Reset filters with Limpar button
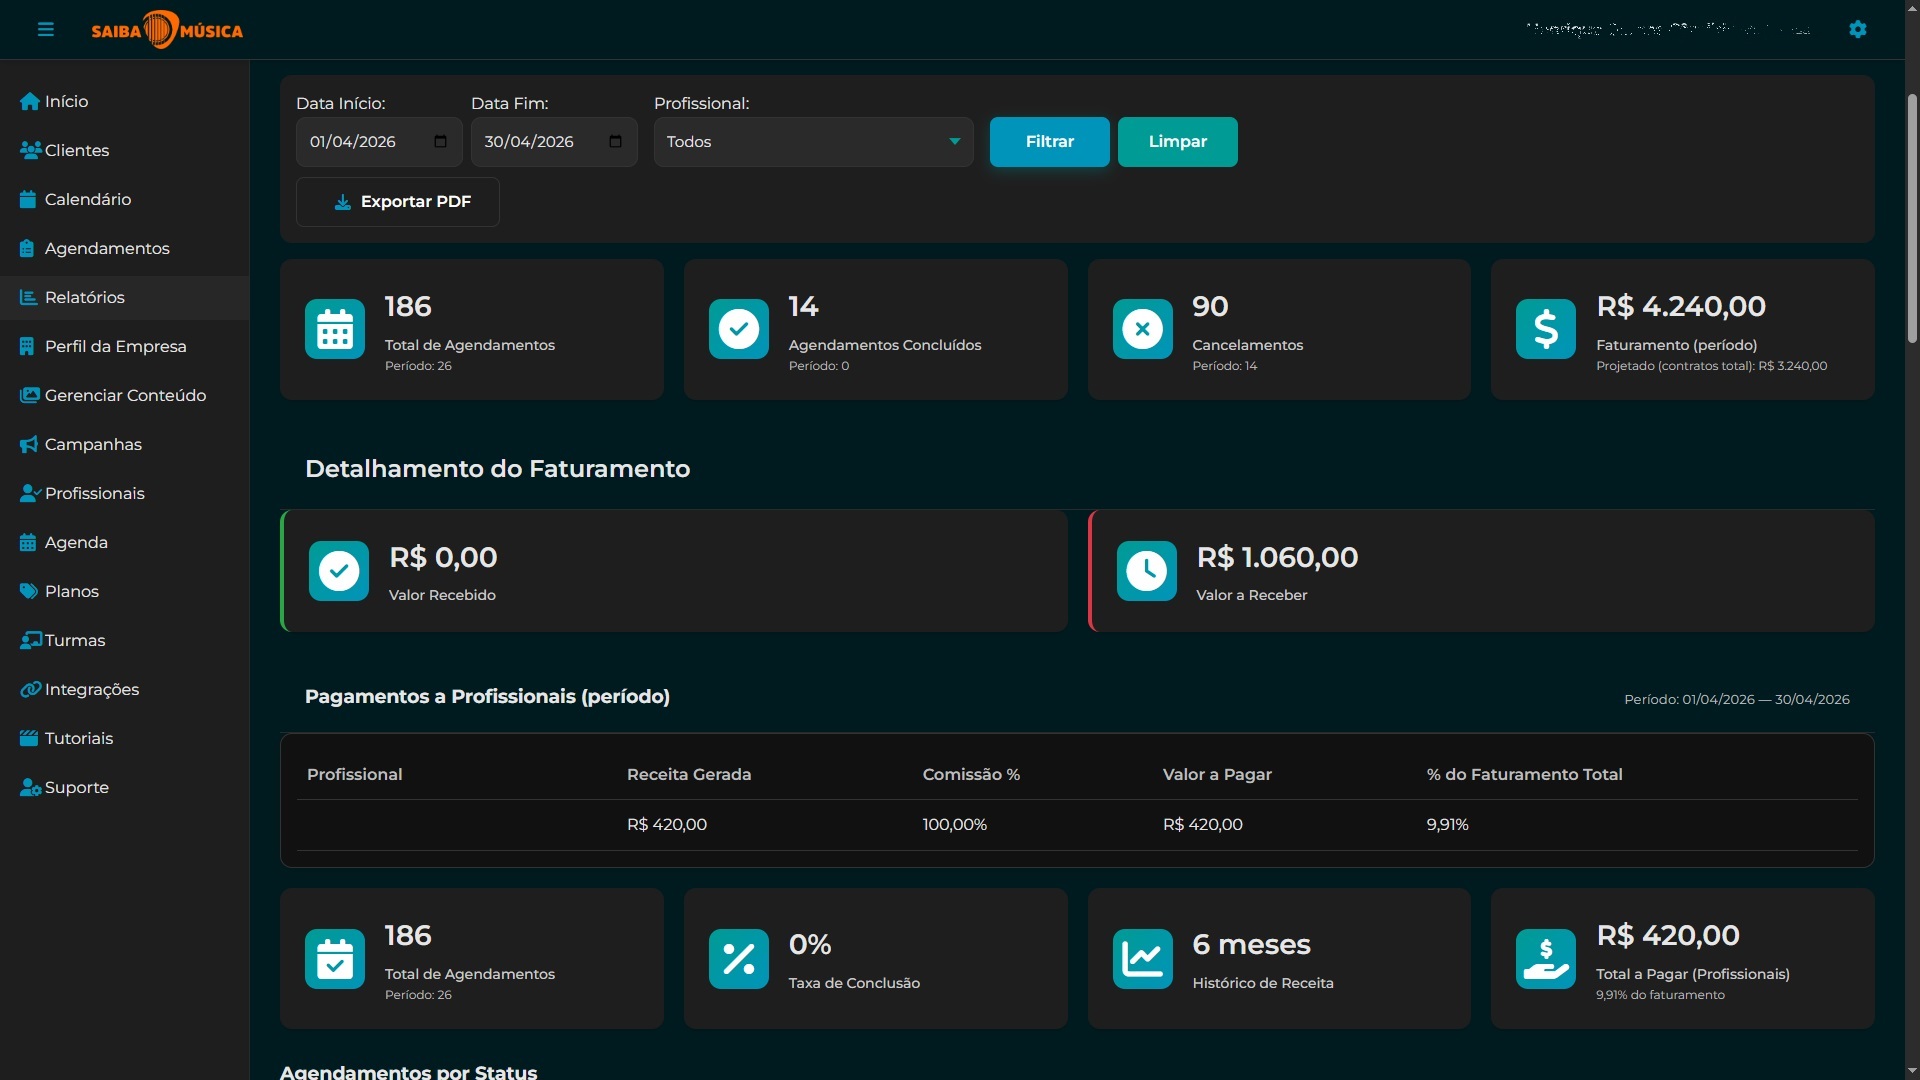 [1178, 142]
